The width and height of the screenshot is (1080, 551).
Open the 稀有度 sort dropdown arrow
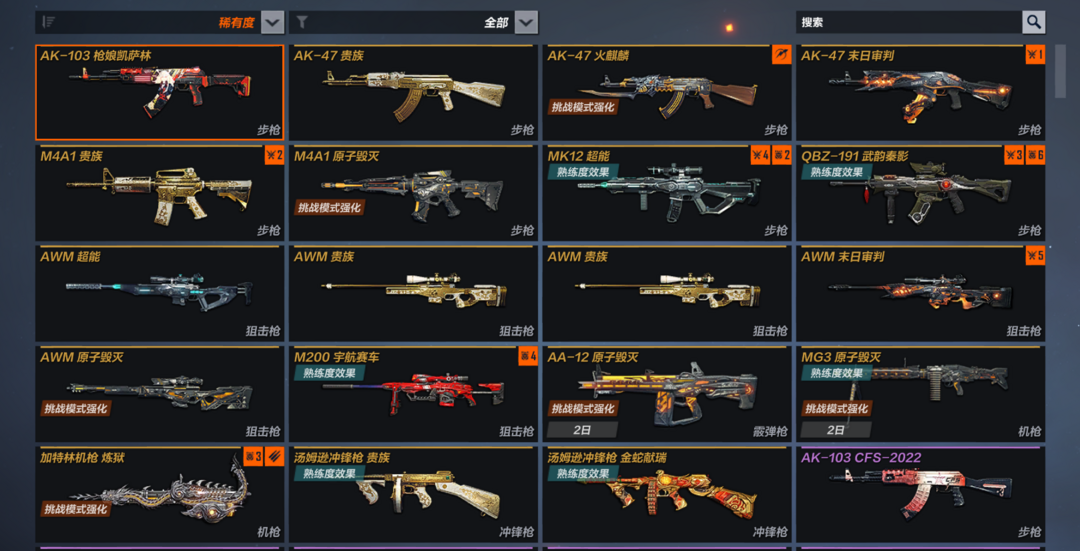(273, 22)
